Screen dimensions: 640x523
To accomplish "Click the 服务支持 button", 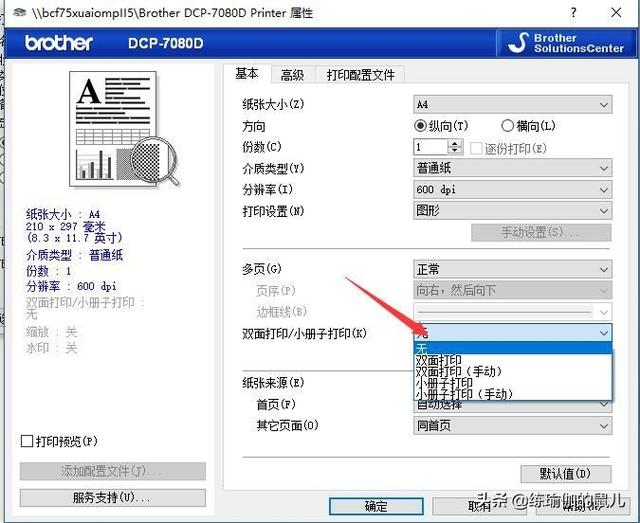I will pos(113,498).
